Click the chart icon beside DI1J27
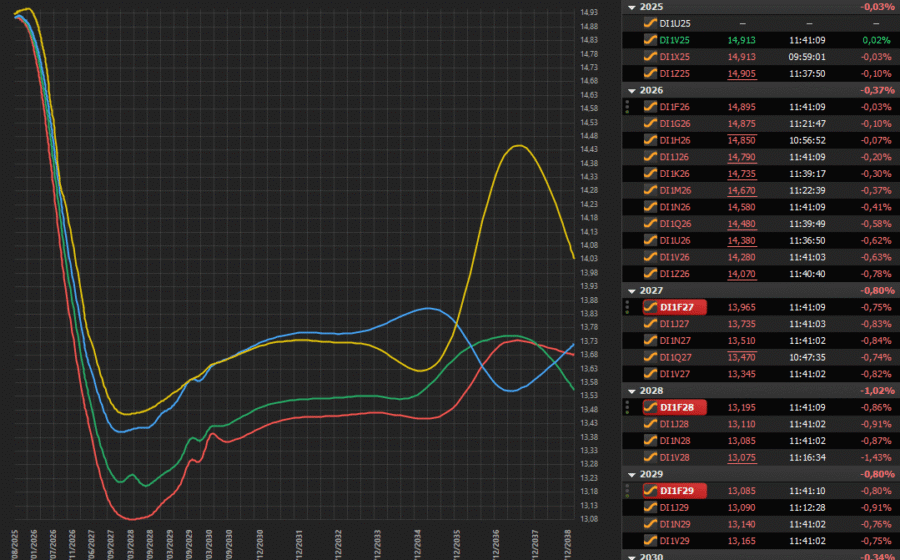900x560 pixels. [x=650, y=324]
